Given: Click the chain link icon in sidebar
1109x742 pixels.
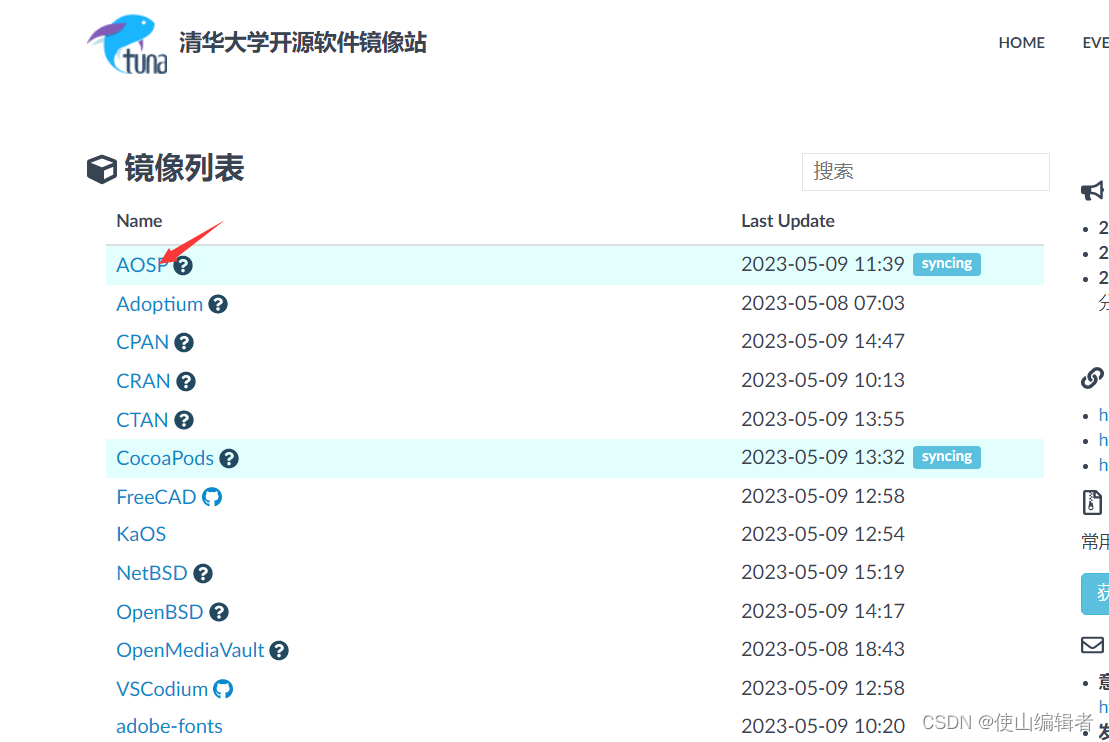Looking at the screenshot, I should click(x=1092, y=378).
